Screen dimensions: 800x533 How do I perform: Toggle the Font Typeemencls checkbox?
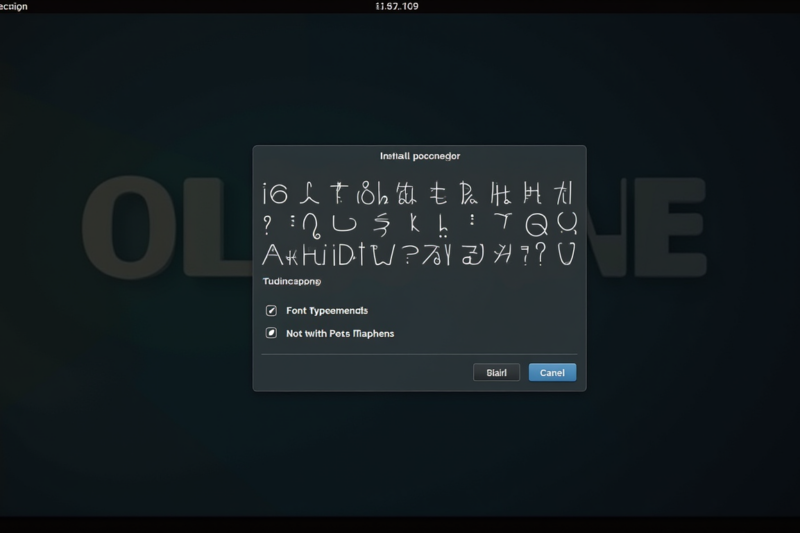click(x=271, y=311)
